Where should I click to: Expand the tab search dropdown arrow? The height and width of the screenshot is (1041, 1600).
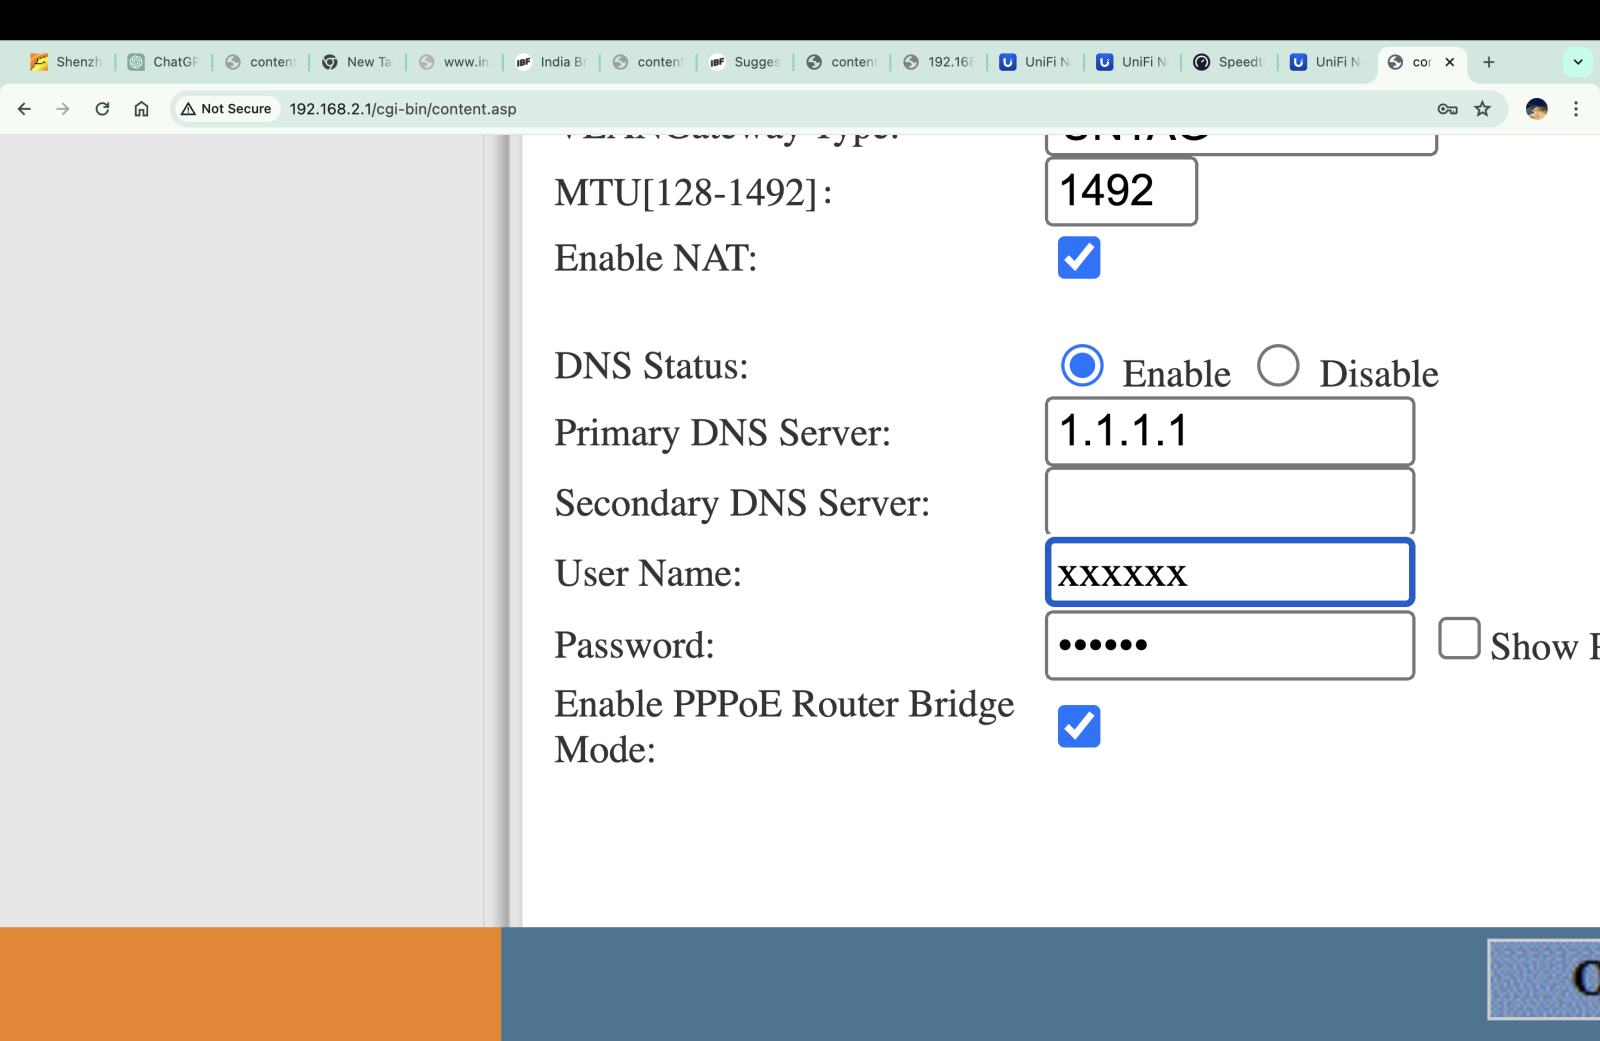pyautogui.click(x=1578, y=62)
